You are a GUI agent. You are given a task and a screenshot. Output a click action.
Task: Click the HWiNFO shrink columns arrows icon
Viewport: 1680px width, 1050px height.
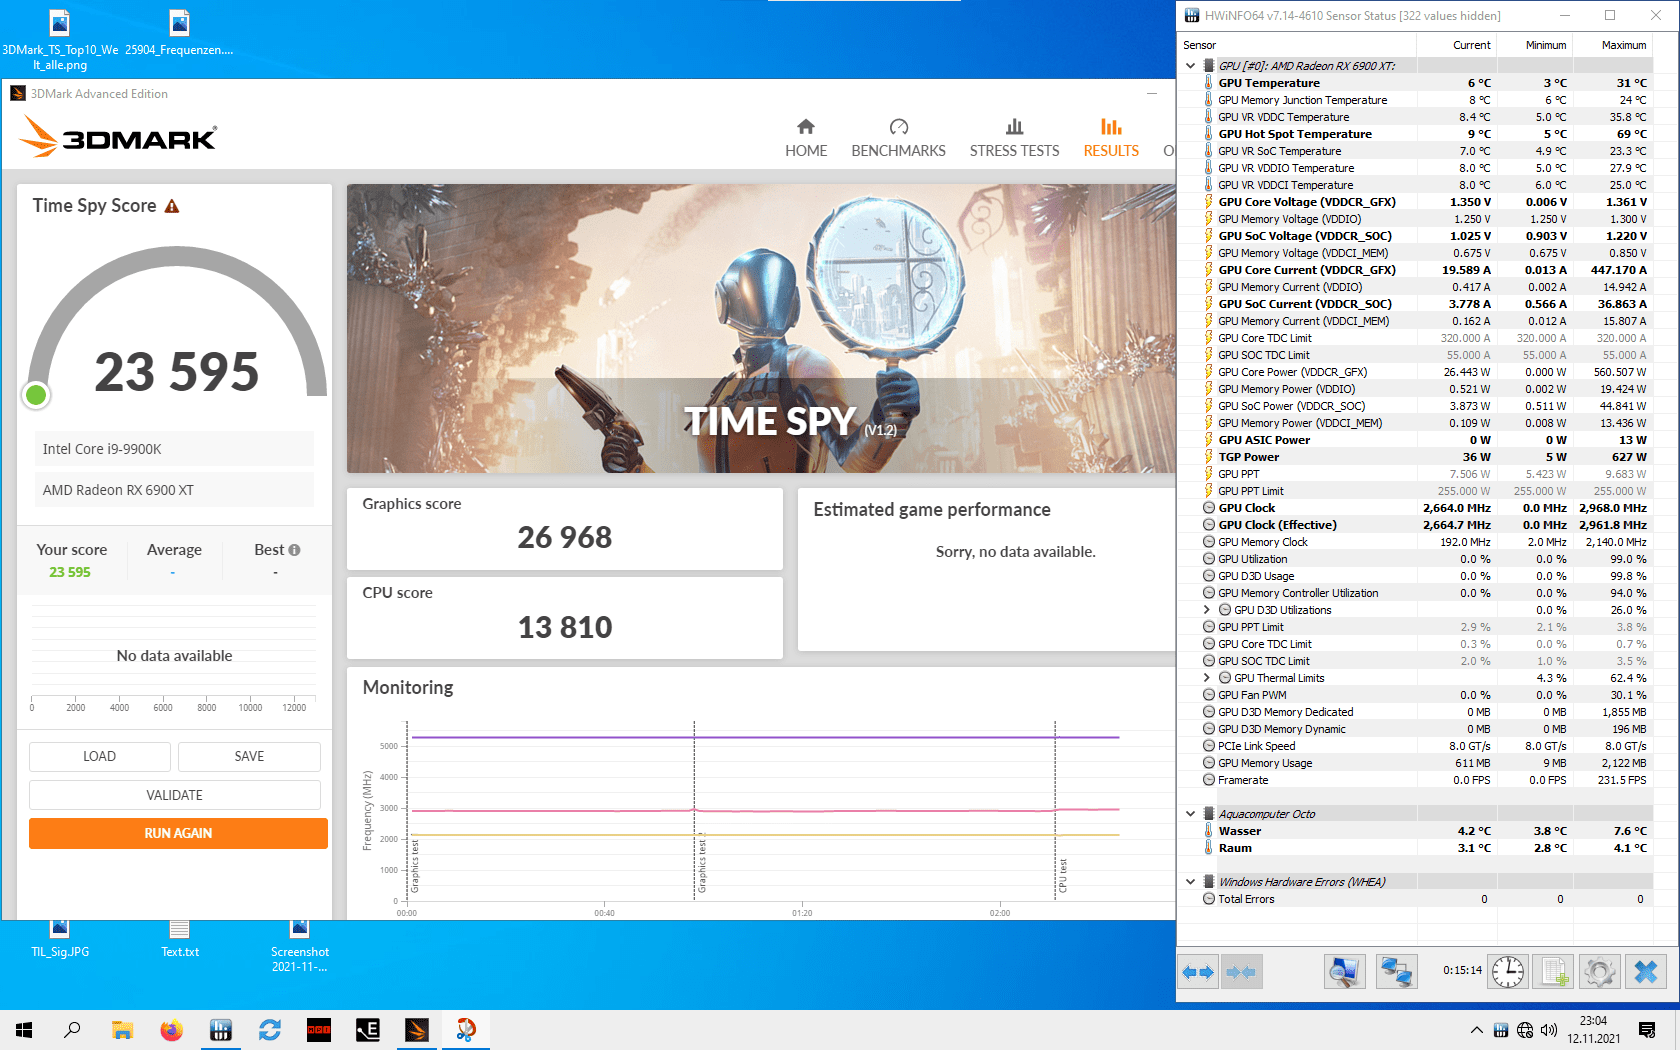click(x=1241, y=971)
